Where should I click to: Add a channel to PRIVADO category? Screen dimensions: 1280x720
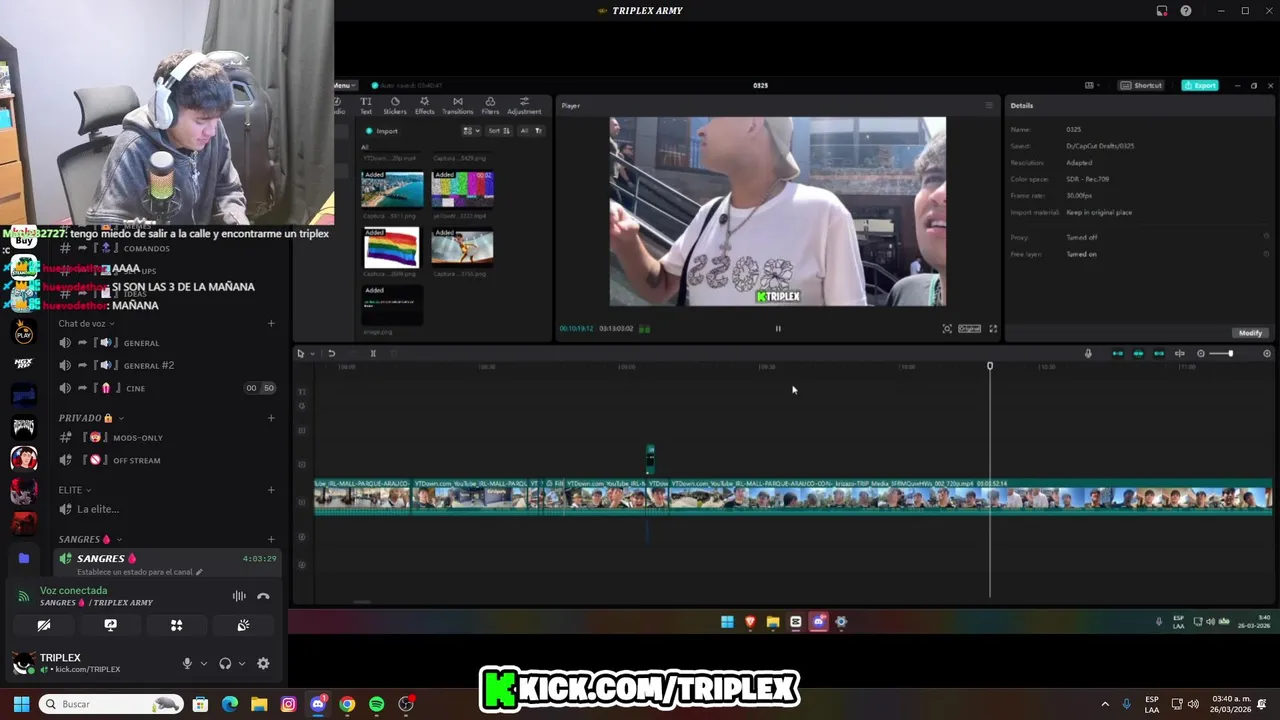271,418
